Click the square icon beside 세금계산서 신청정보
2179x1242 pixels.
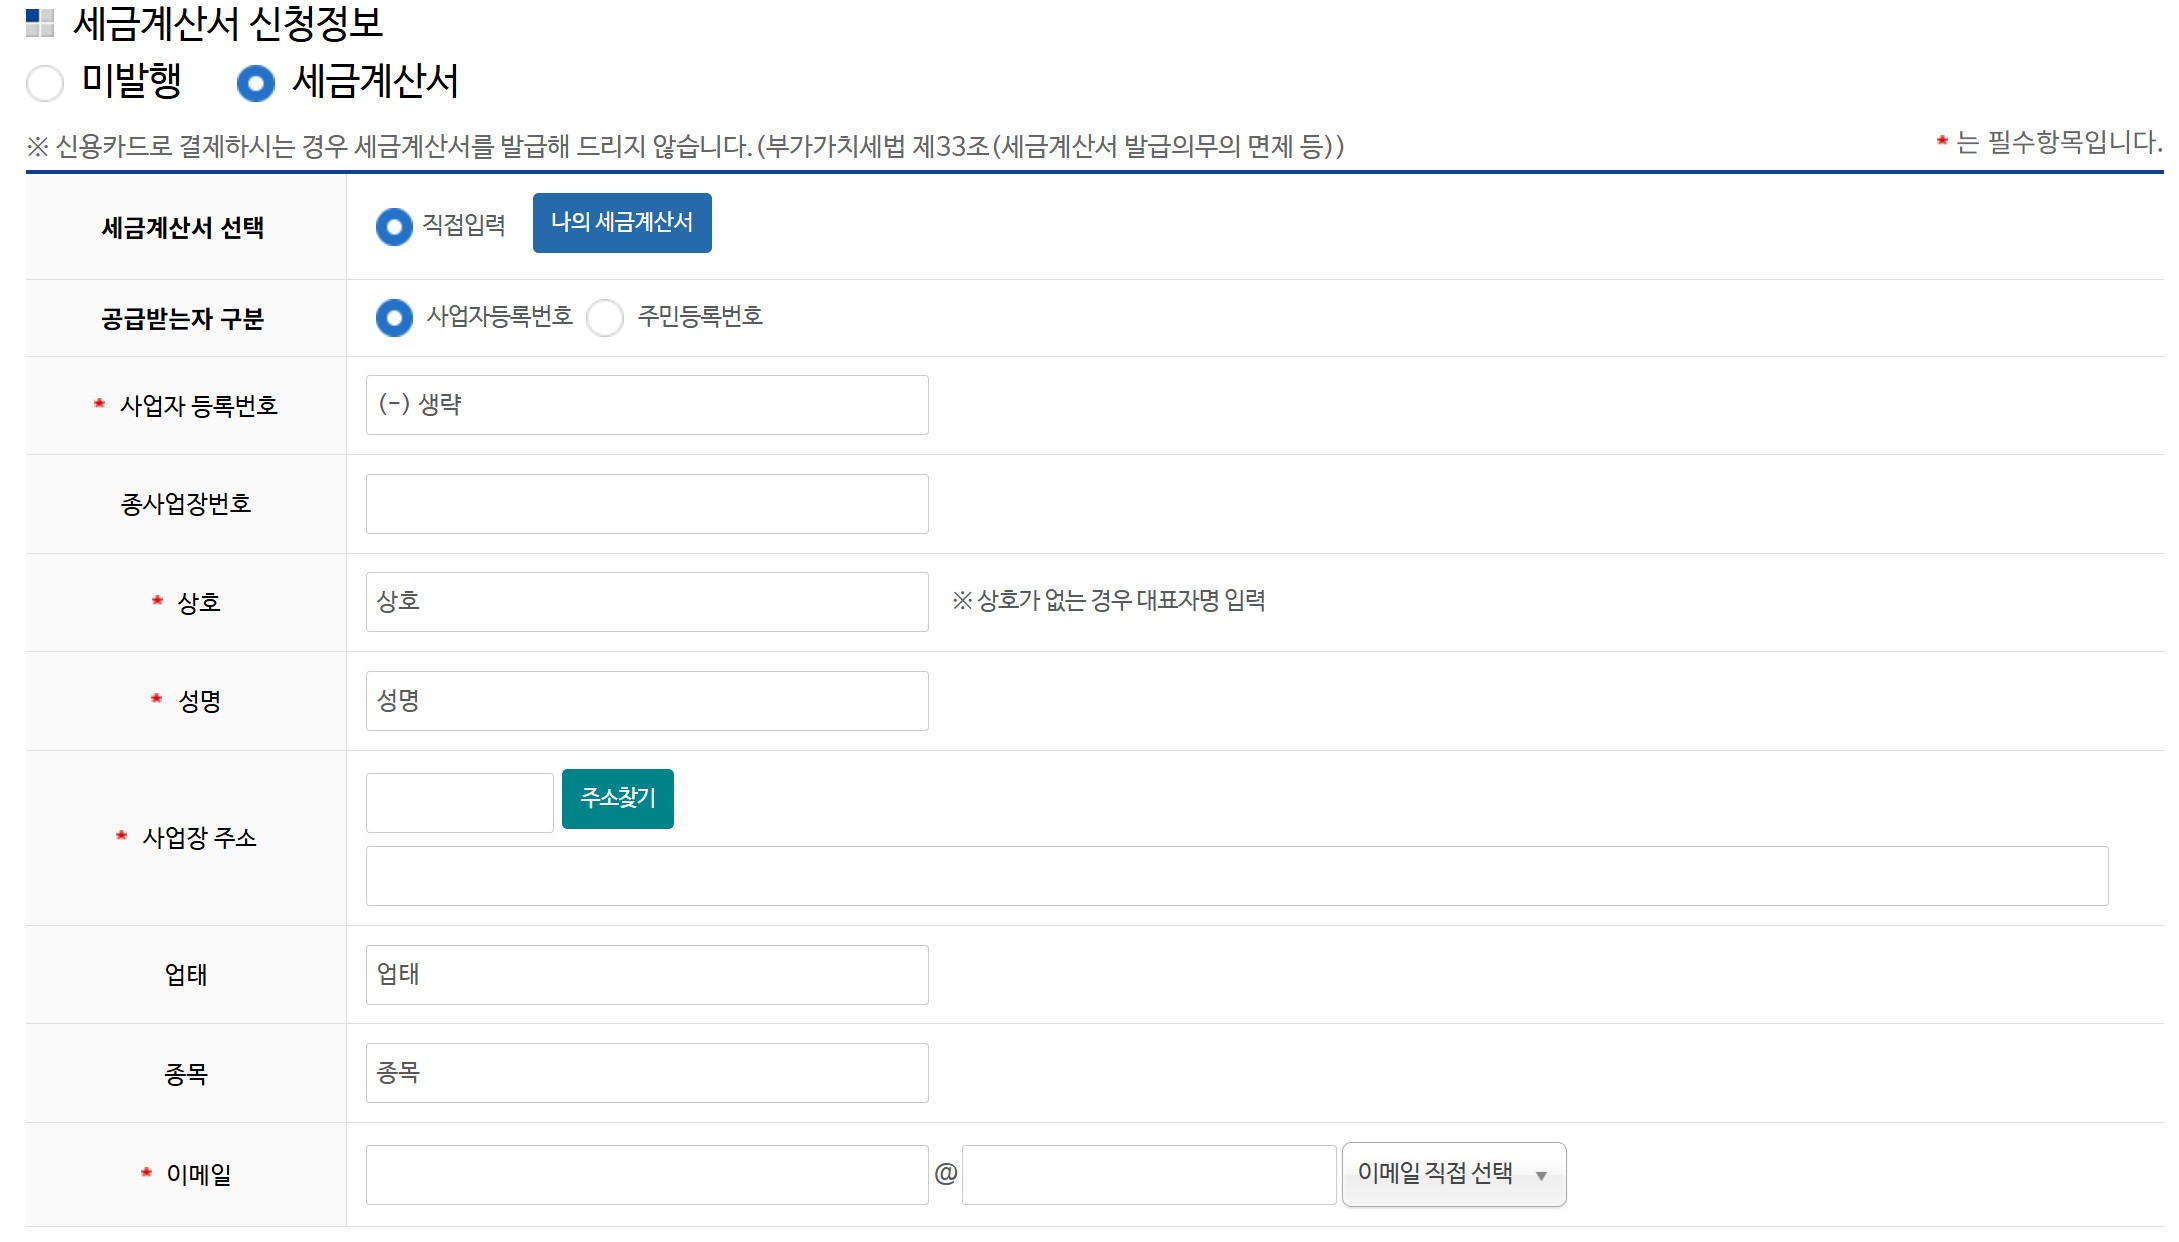[40, 22]
